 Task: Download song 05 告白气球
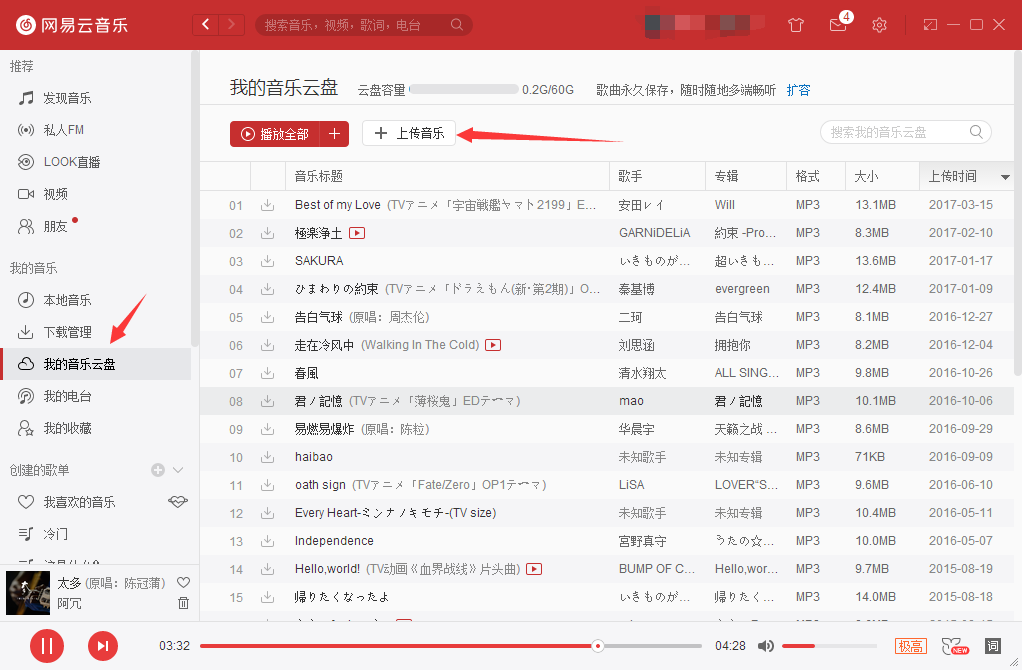pos(267,317)
